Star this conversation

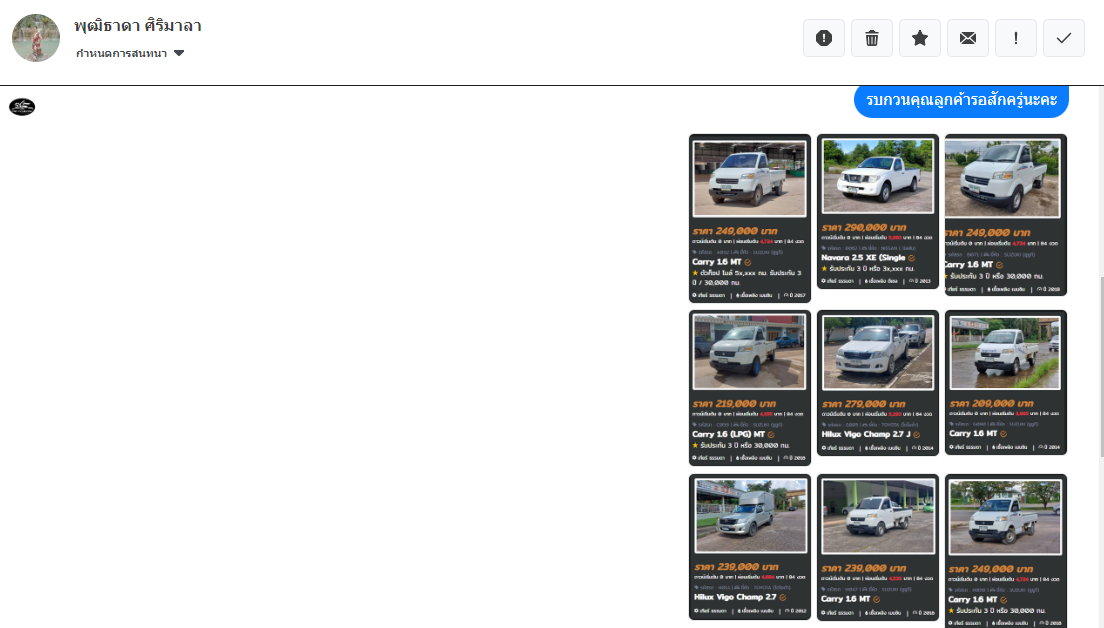tap(920, 38)
